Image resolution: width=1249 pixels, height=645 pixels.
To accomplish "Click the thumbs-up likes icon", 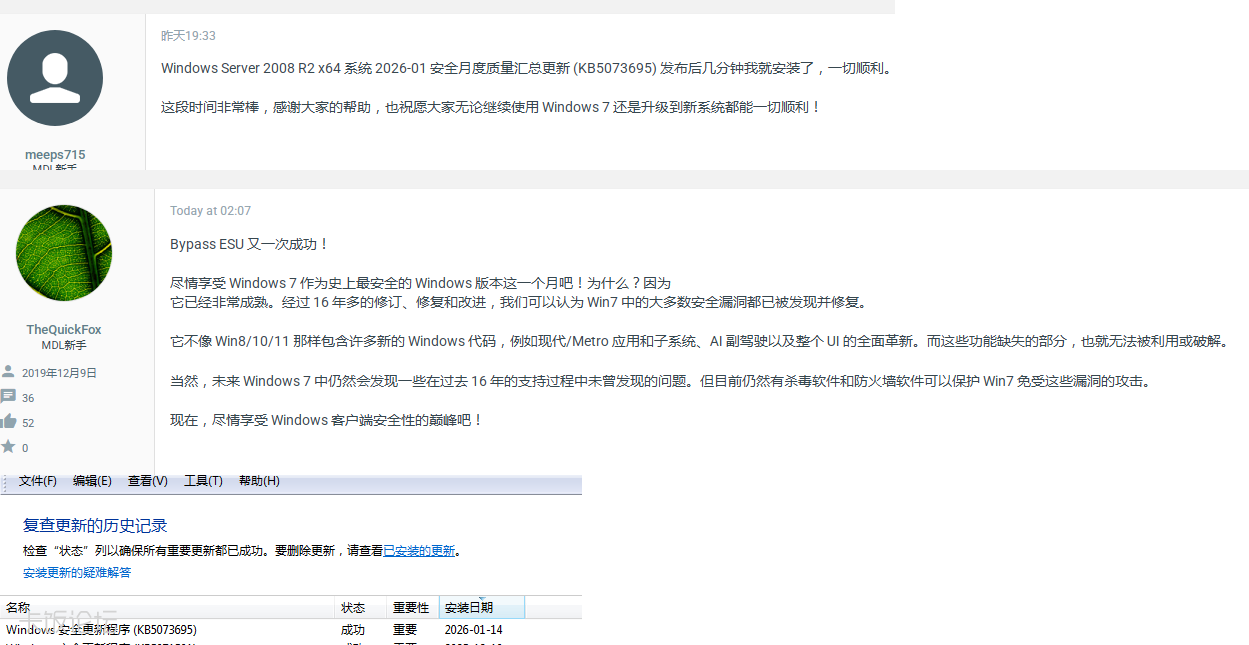I will pos(8,422).
